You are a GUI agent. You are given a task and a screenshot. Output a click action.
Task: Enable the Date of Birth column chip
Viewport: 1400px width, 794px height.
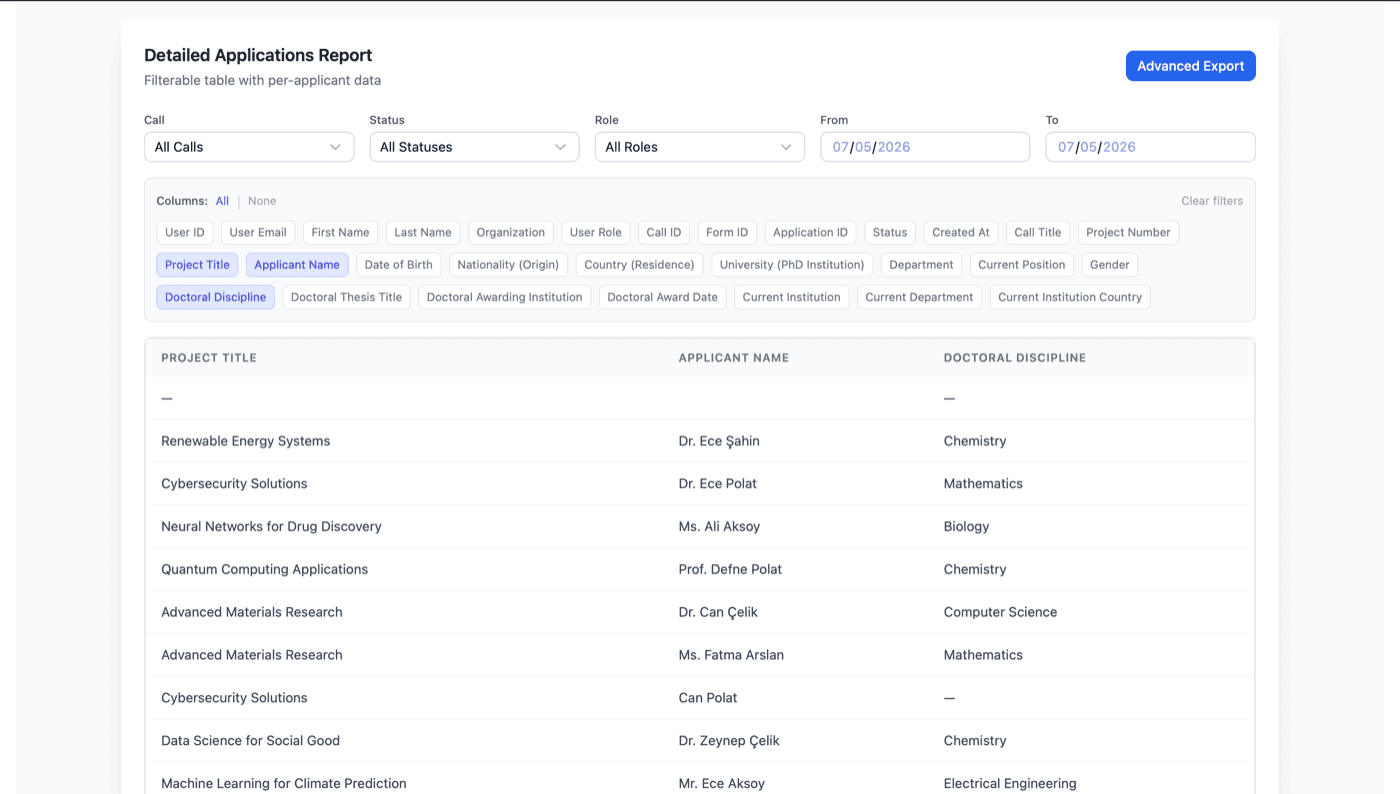399,265
